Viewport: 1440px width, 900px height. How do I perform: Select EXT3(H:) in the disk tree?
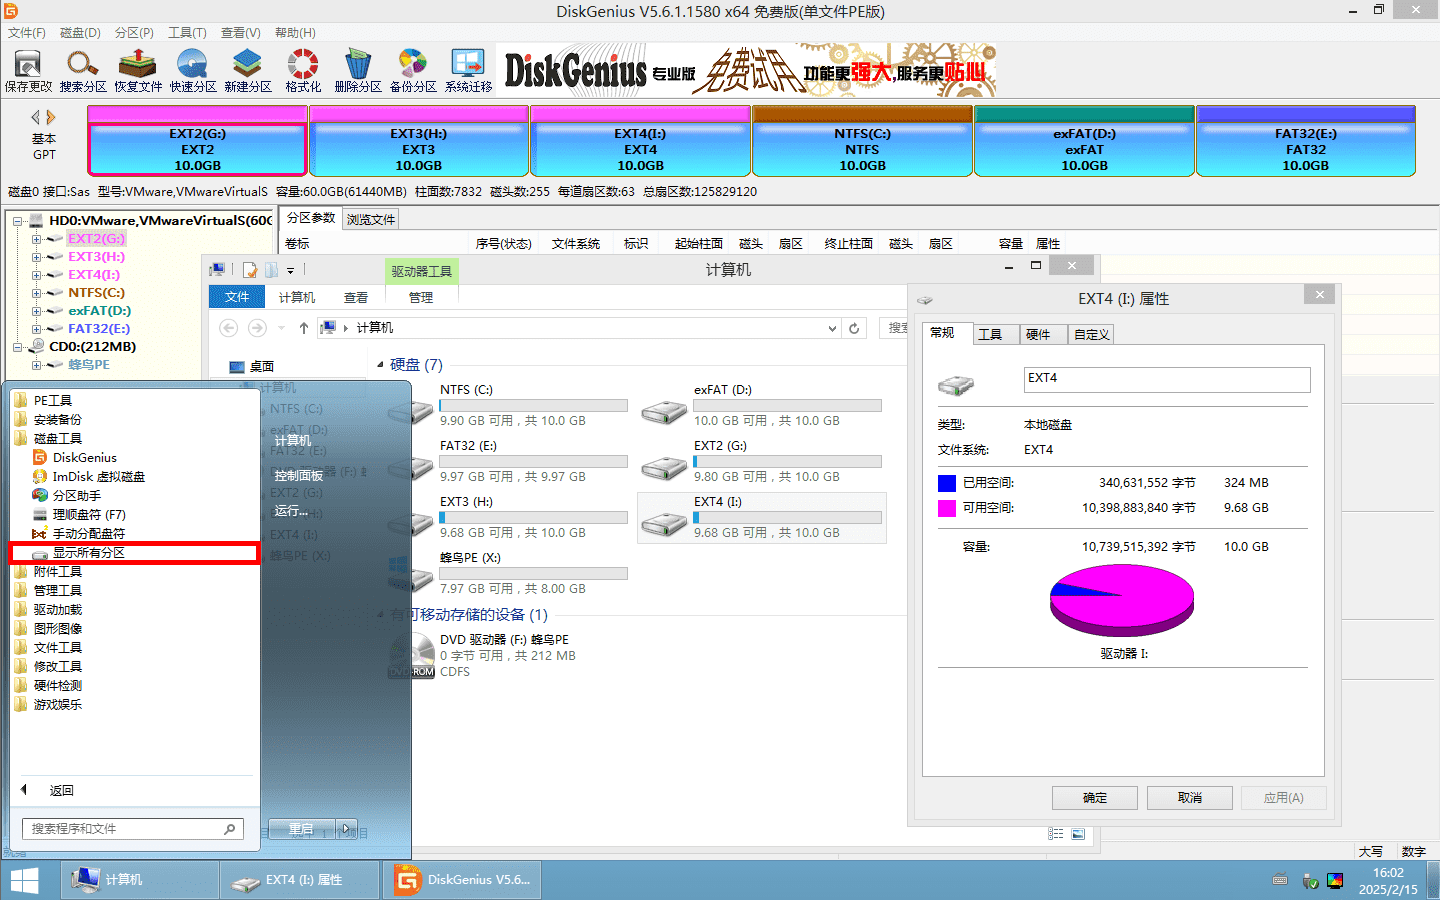[96, 257]
